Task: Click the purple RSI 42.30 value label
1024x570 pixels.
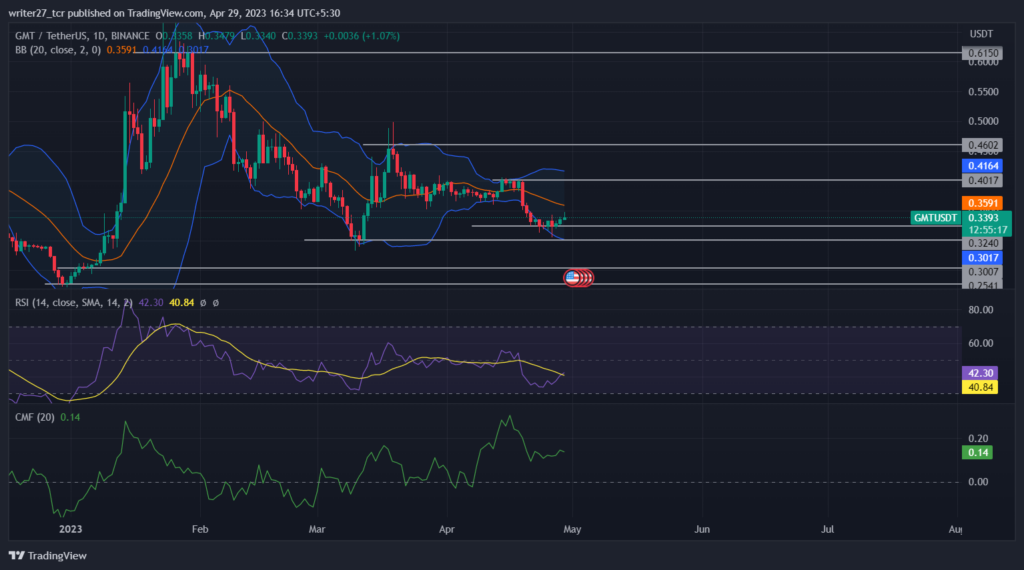Action: (980, 373)
